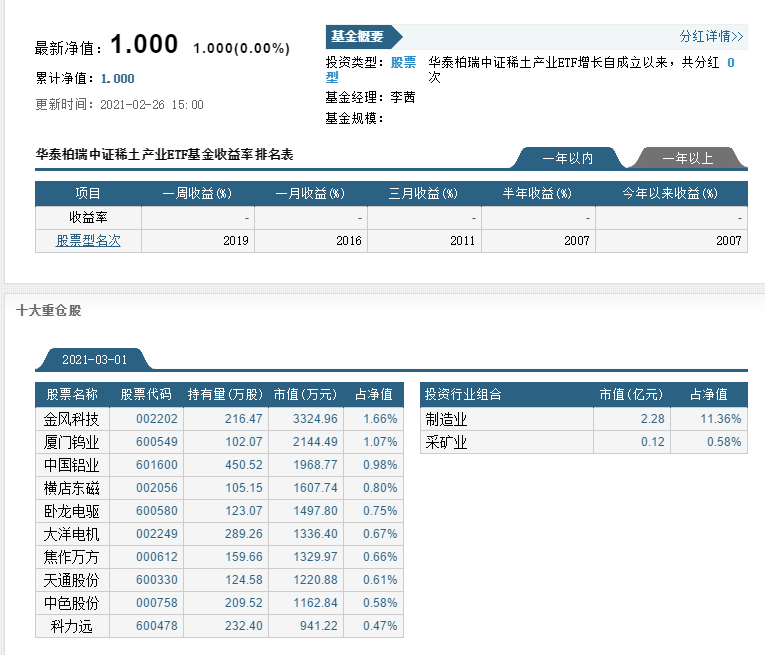This screenshot has height=655, width=765.
Task: Click the 累计净值 value 1.000
Action: (x=118, y=79)
